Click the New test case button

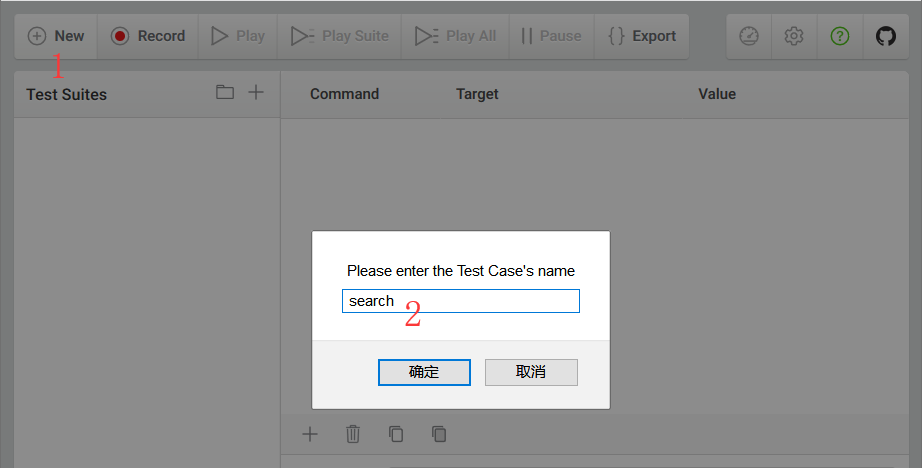click(56, 36)
